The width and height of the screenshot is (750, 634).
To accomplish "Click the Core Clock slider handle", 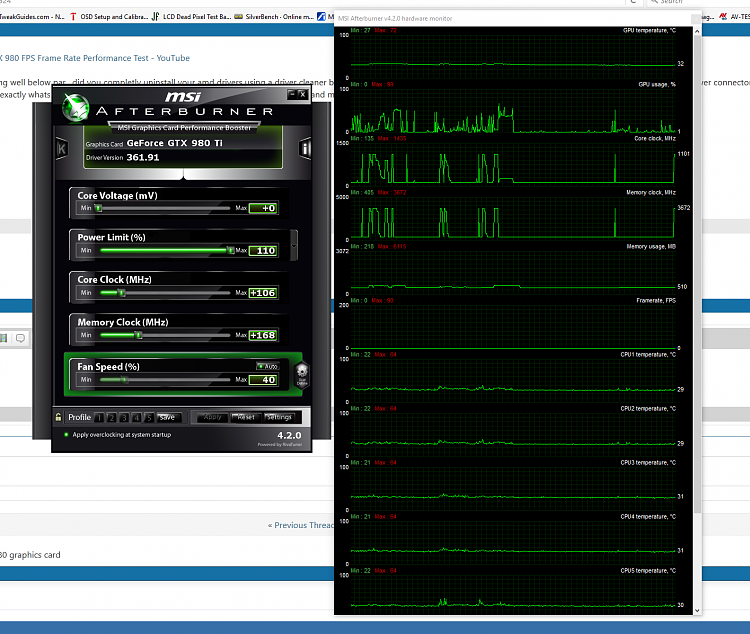I will (122, 293).
